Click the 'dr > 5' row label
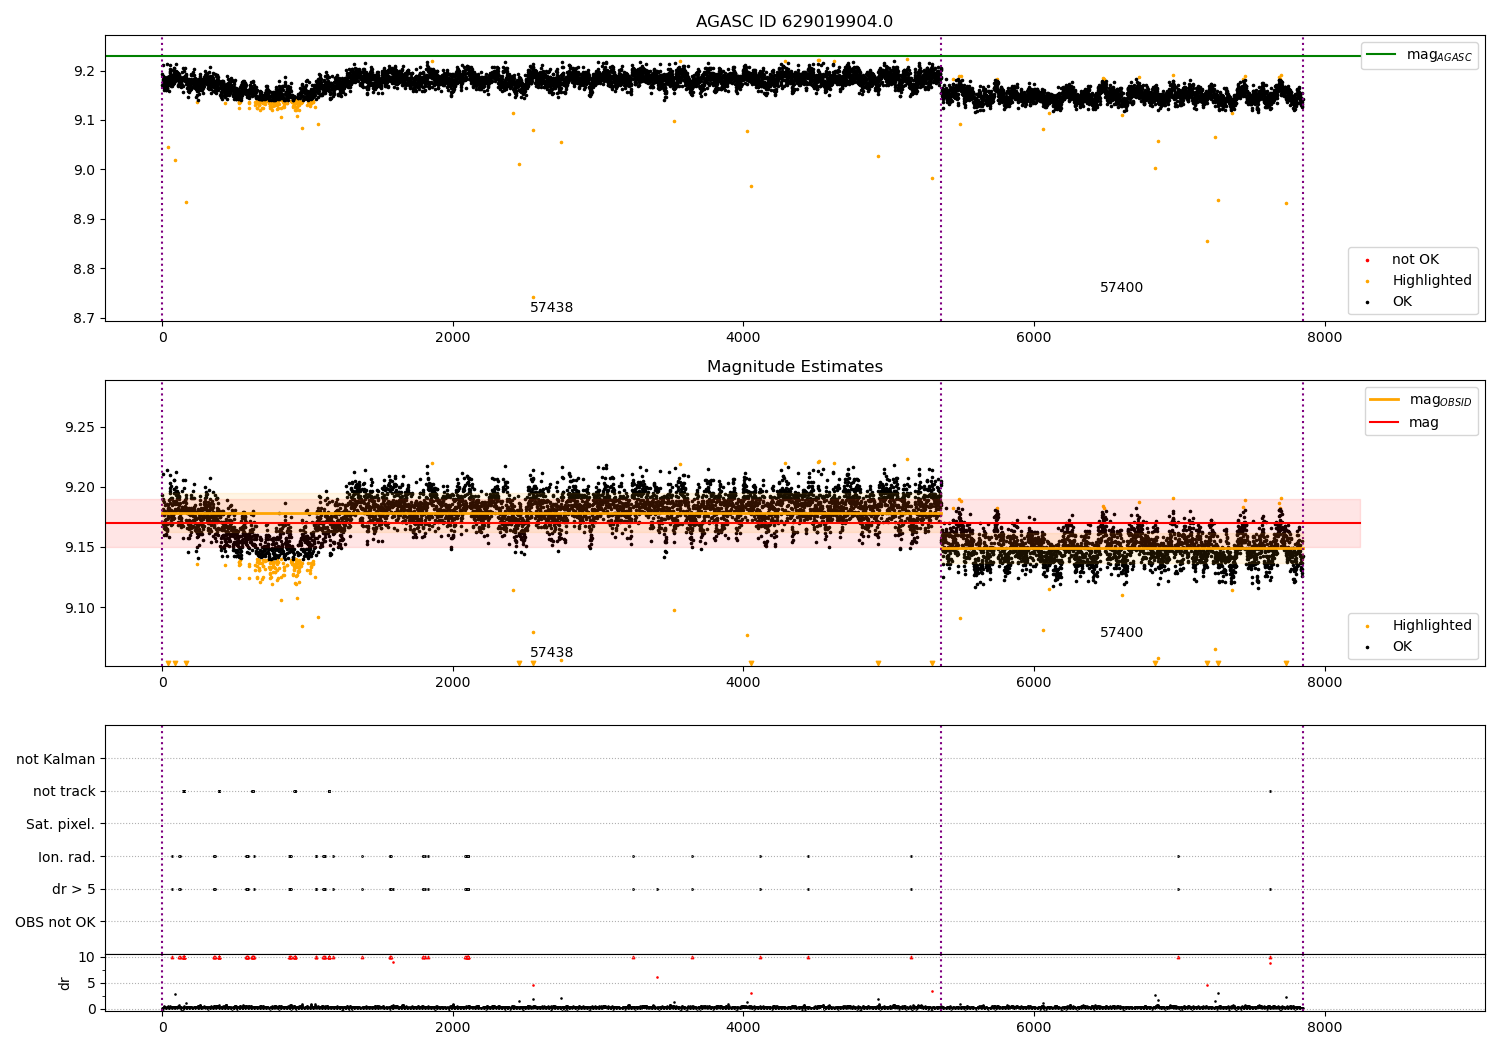 coord(74,890)
